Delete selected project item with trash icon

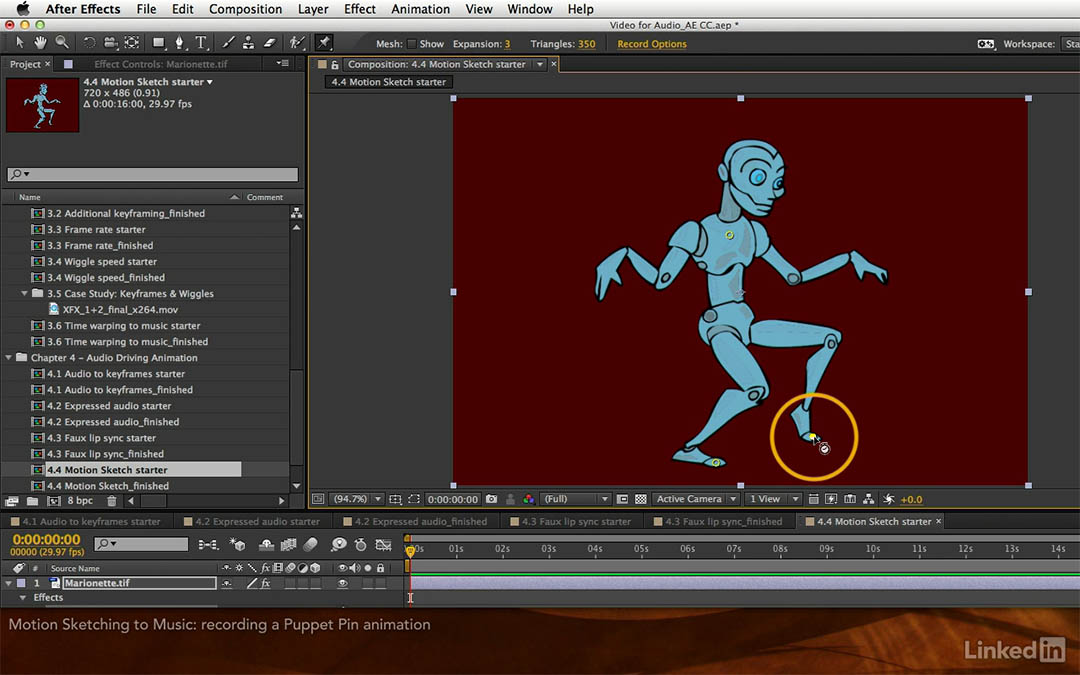112,501
